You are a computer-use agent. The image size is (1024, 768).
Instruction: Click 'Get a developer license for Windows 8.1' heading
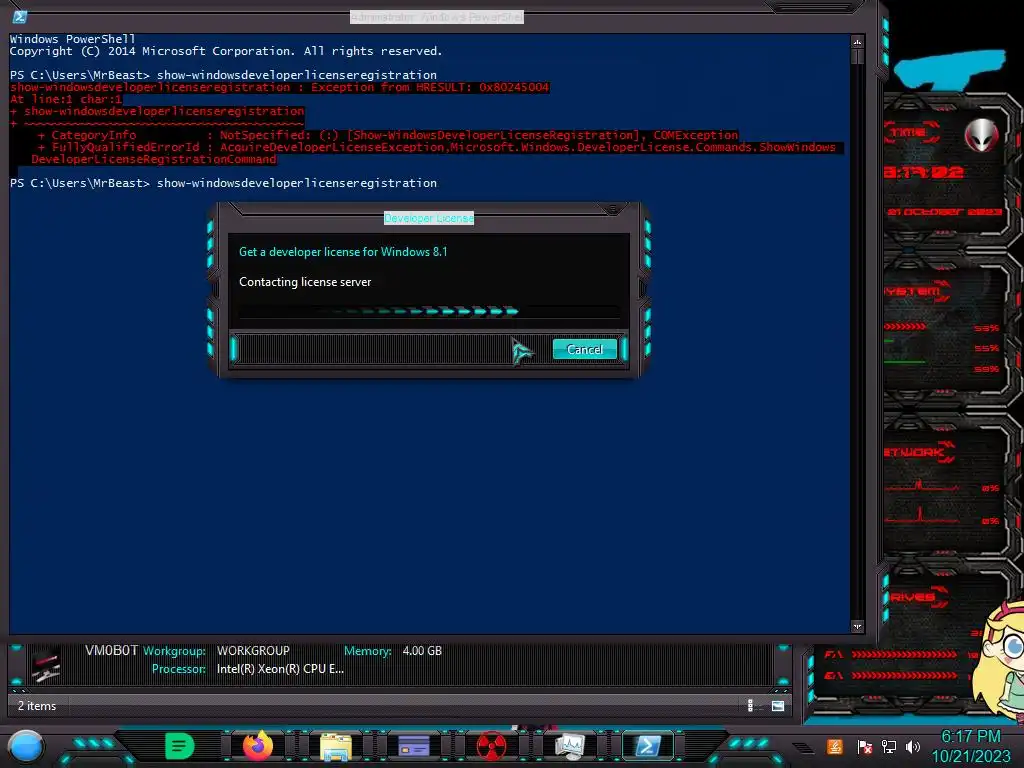coord(343,252)
